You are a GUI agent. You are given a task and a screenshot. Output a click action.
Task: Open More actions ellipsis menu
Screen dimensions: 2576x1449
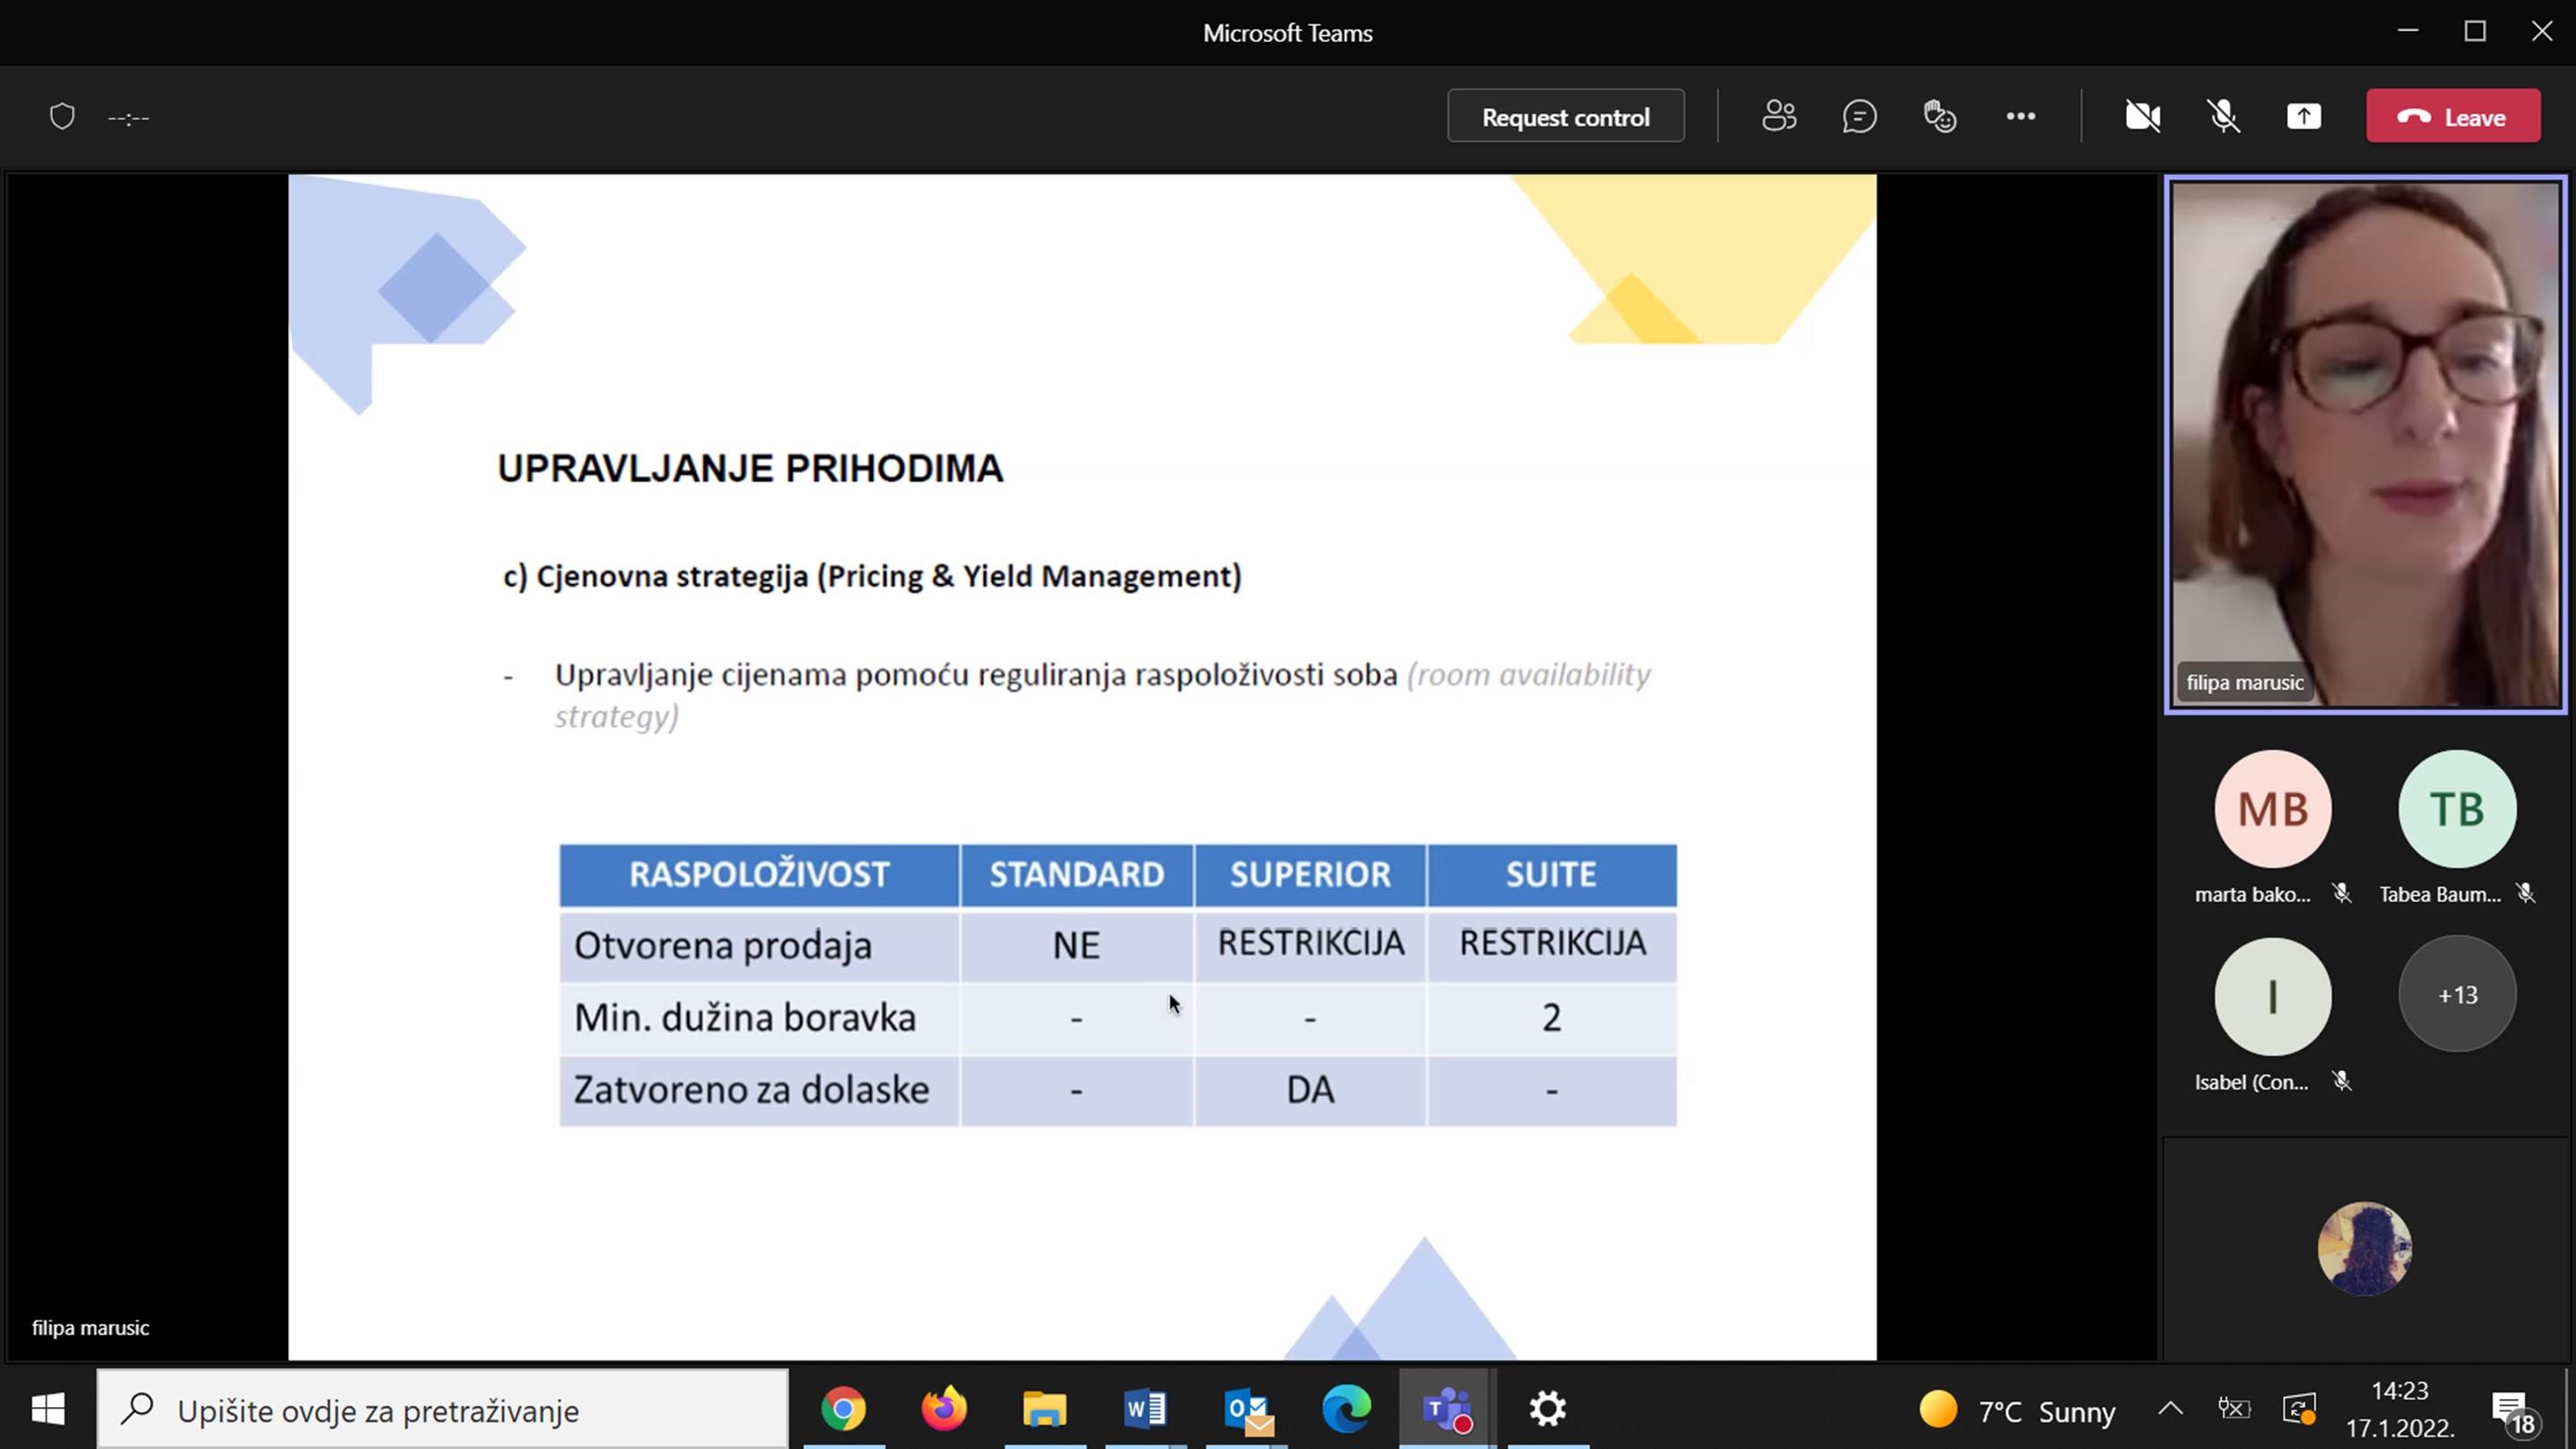pyautogui.click(x=2020, y=116)
